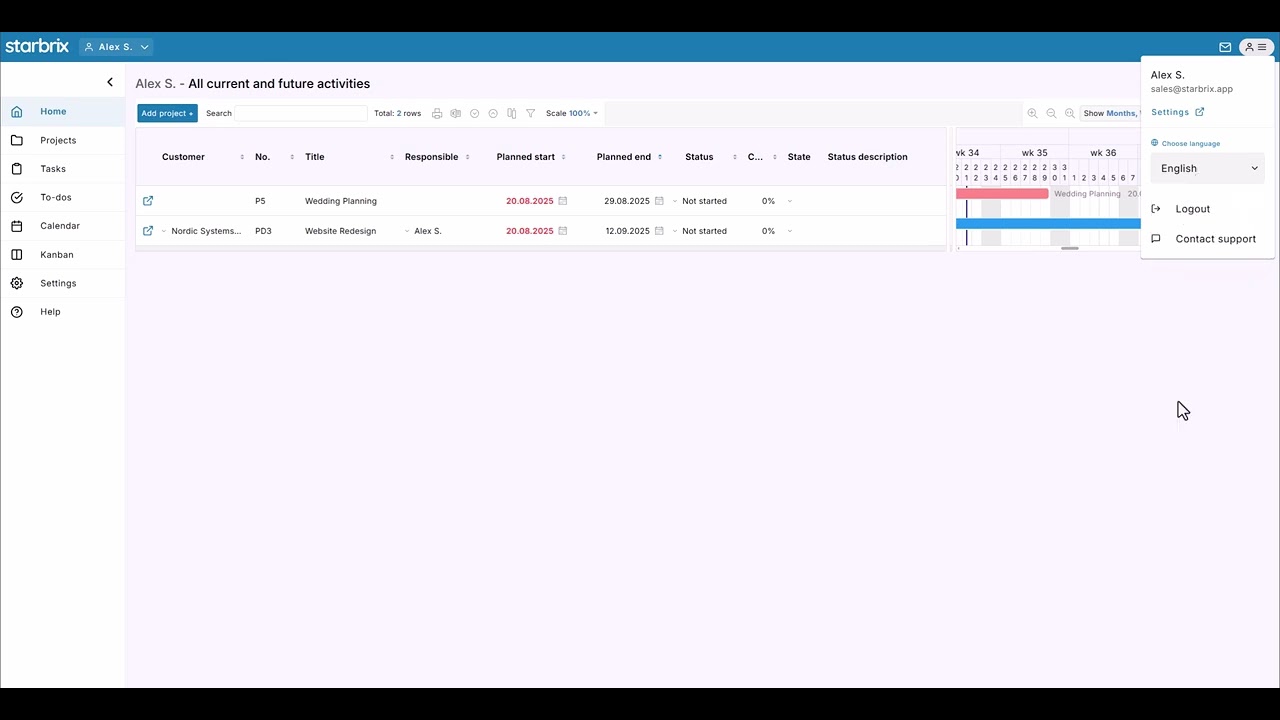This screenshot has height=720, width=1280.
Task: Open Projects in the sidebar
Action: click(63, 140)
